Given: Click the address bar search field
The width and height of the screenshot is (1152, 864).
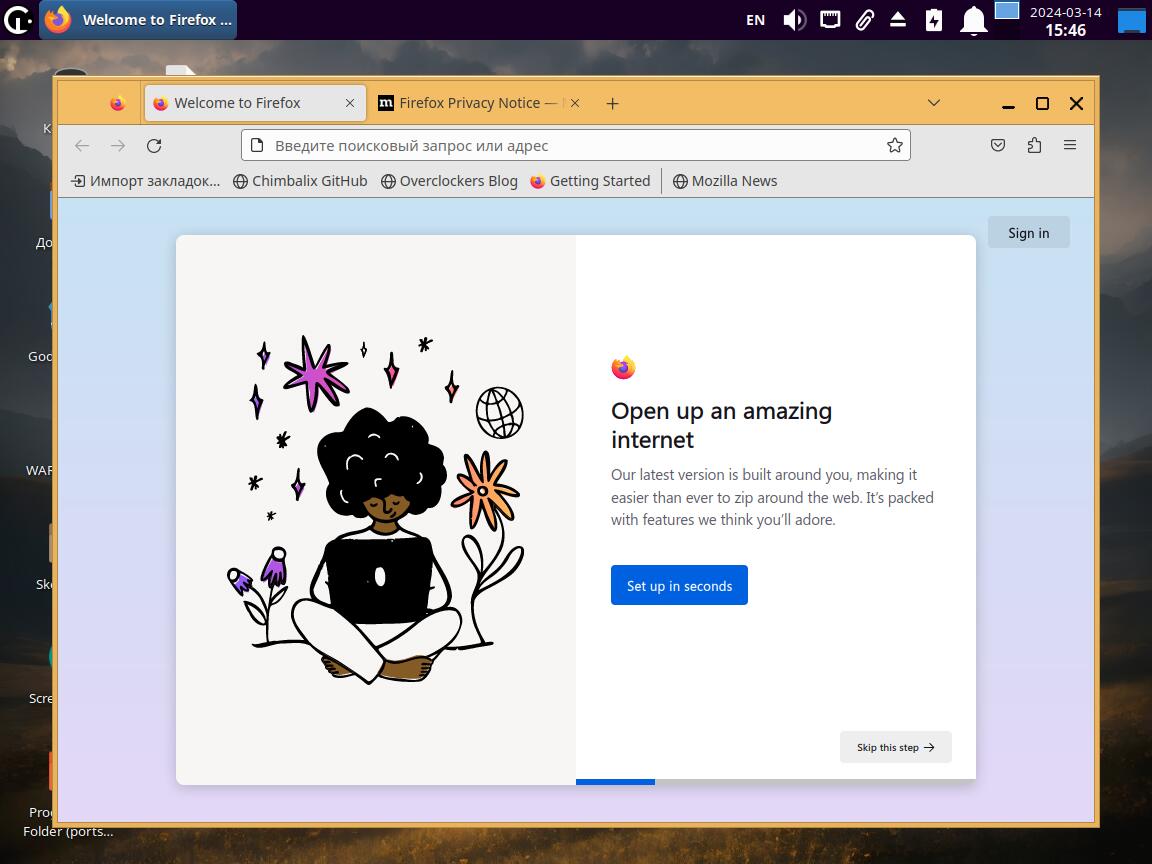Looking at the screenshot, I should click(x=575, y=145).
